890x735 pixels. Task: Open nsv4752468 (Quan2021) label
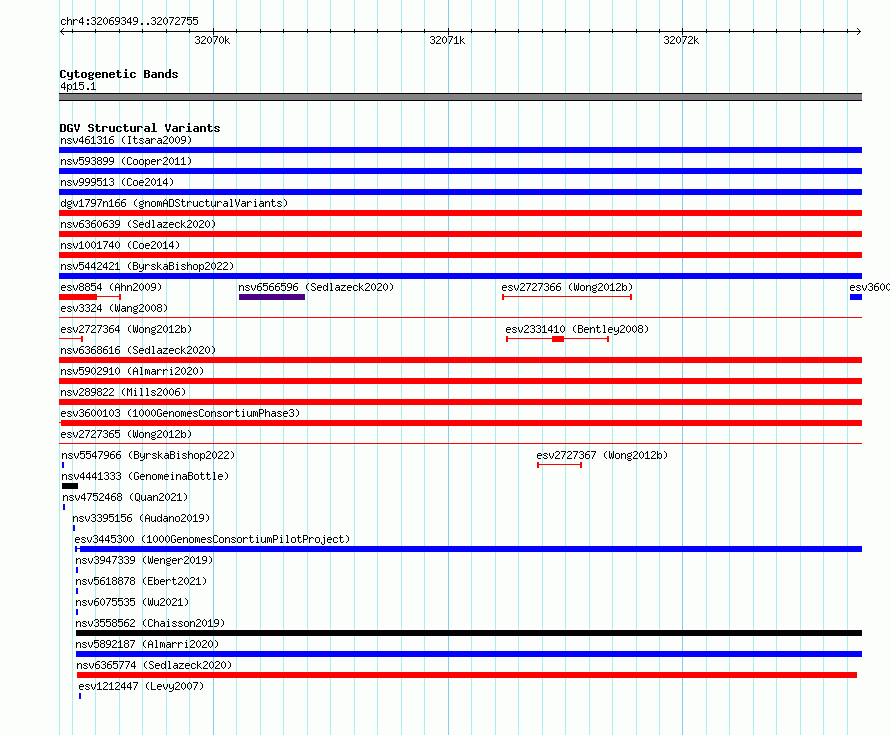coord(125,497)
